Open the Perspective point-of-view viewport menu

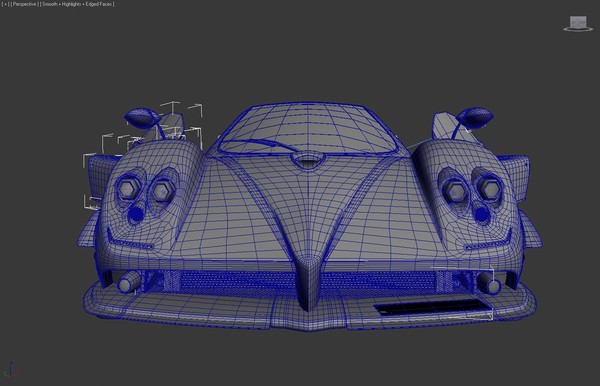pos(24,4)
